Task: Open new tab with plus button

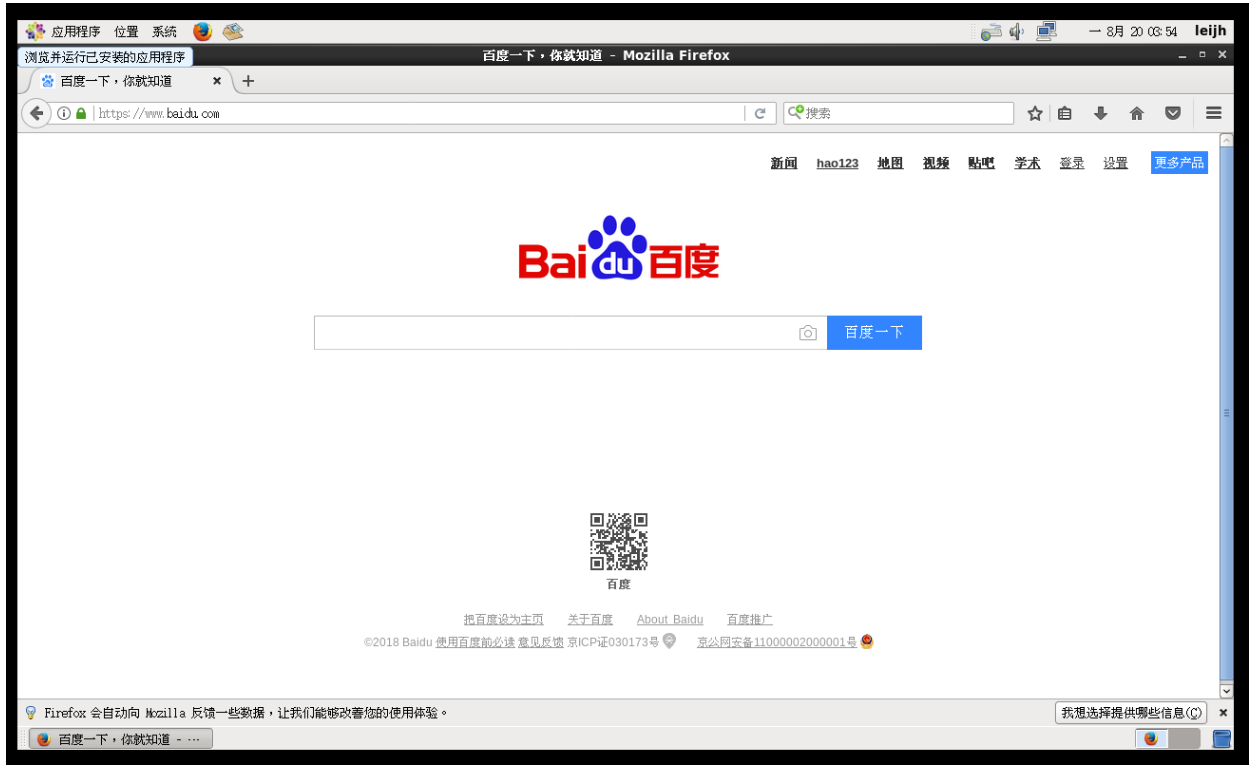Action: pyautogui.click(x=248, y=81)
